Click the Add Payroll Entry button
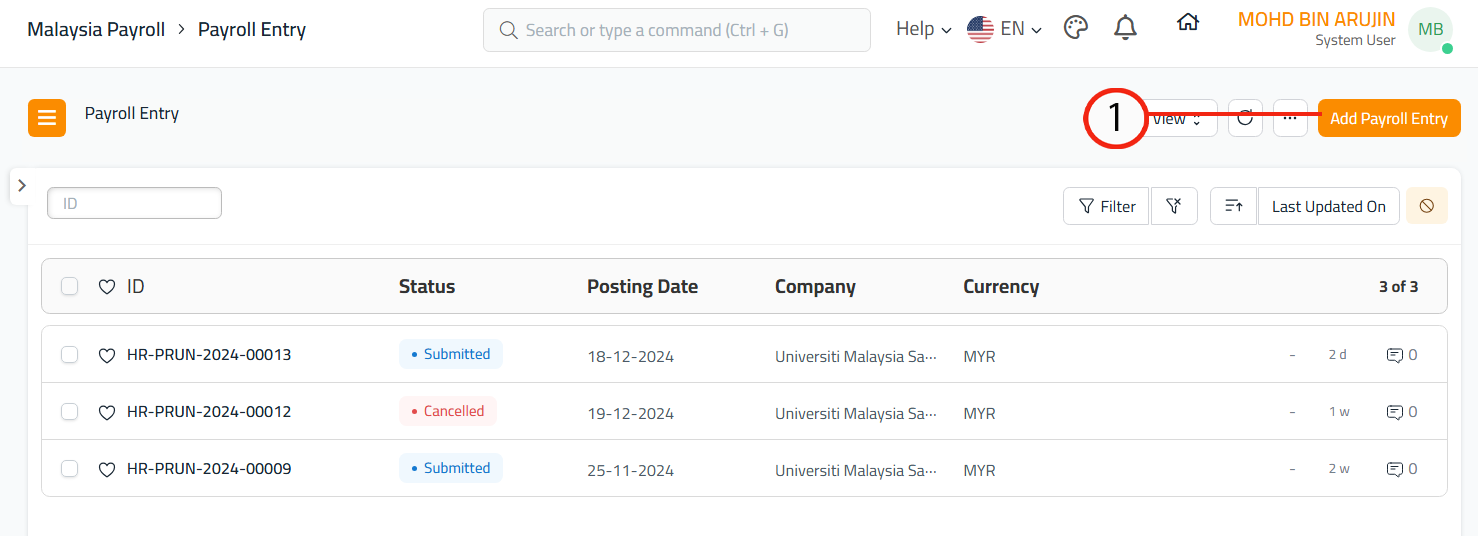 [1388, 118]
